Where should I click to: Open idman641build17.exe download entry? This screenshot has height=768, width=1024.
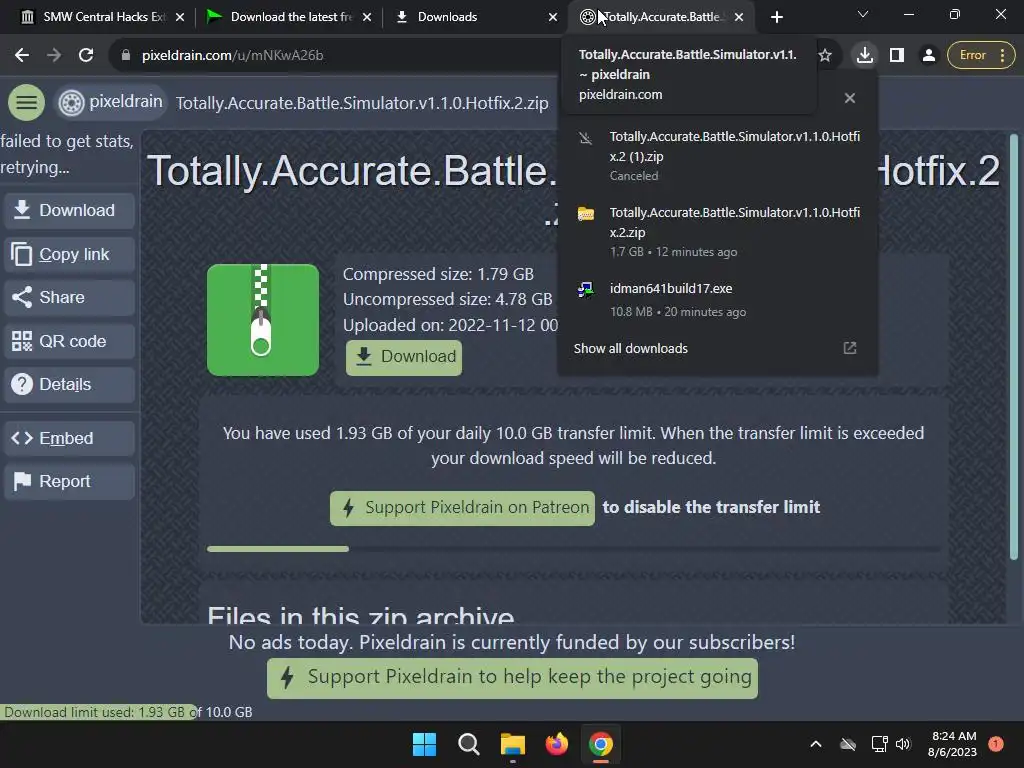click(x=717, y=300)
